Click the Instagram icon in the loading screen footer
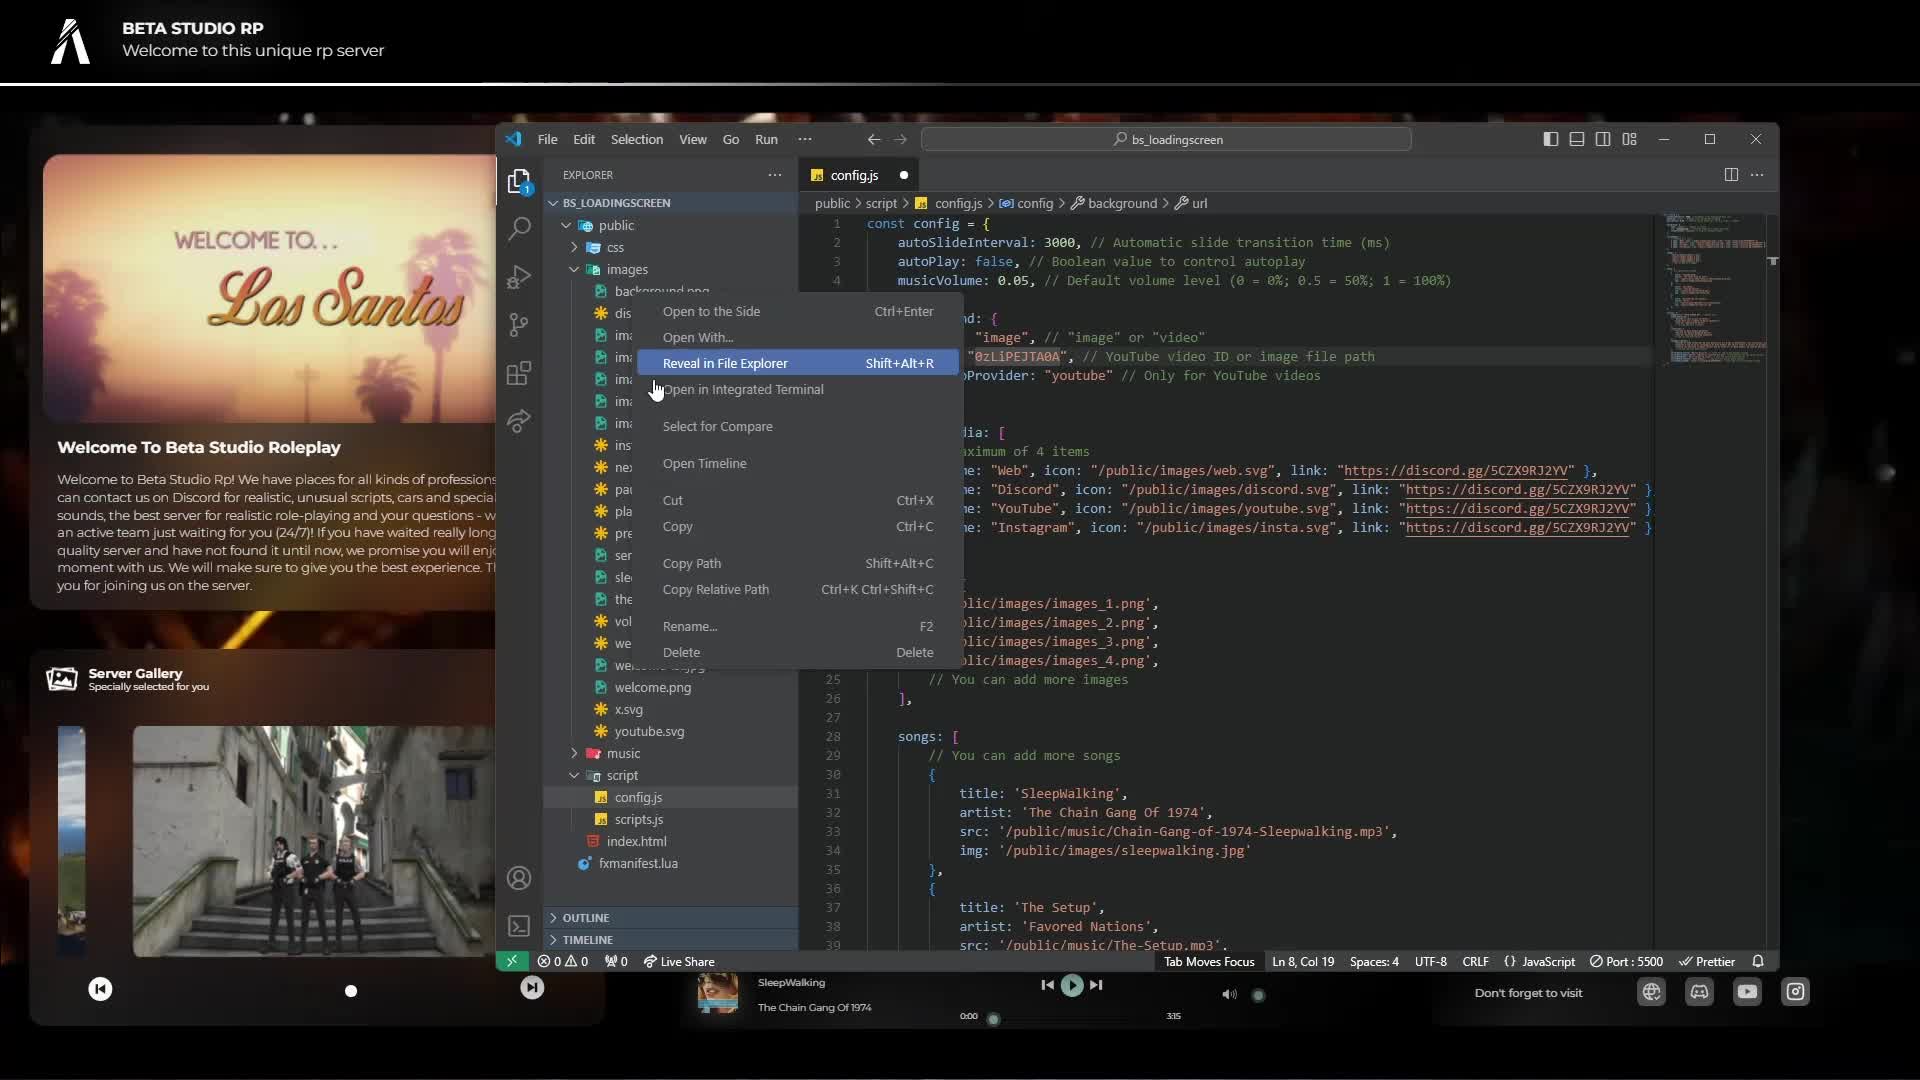This screenshot has height=1080, width=1920. 1795,991
